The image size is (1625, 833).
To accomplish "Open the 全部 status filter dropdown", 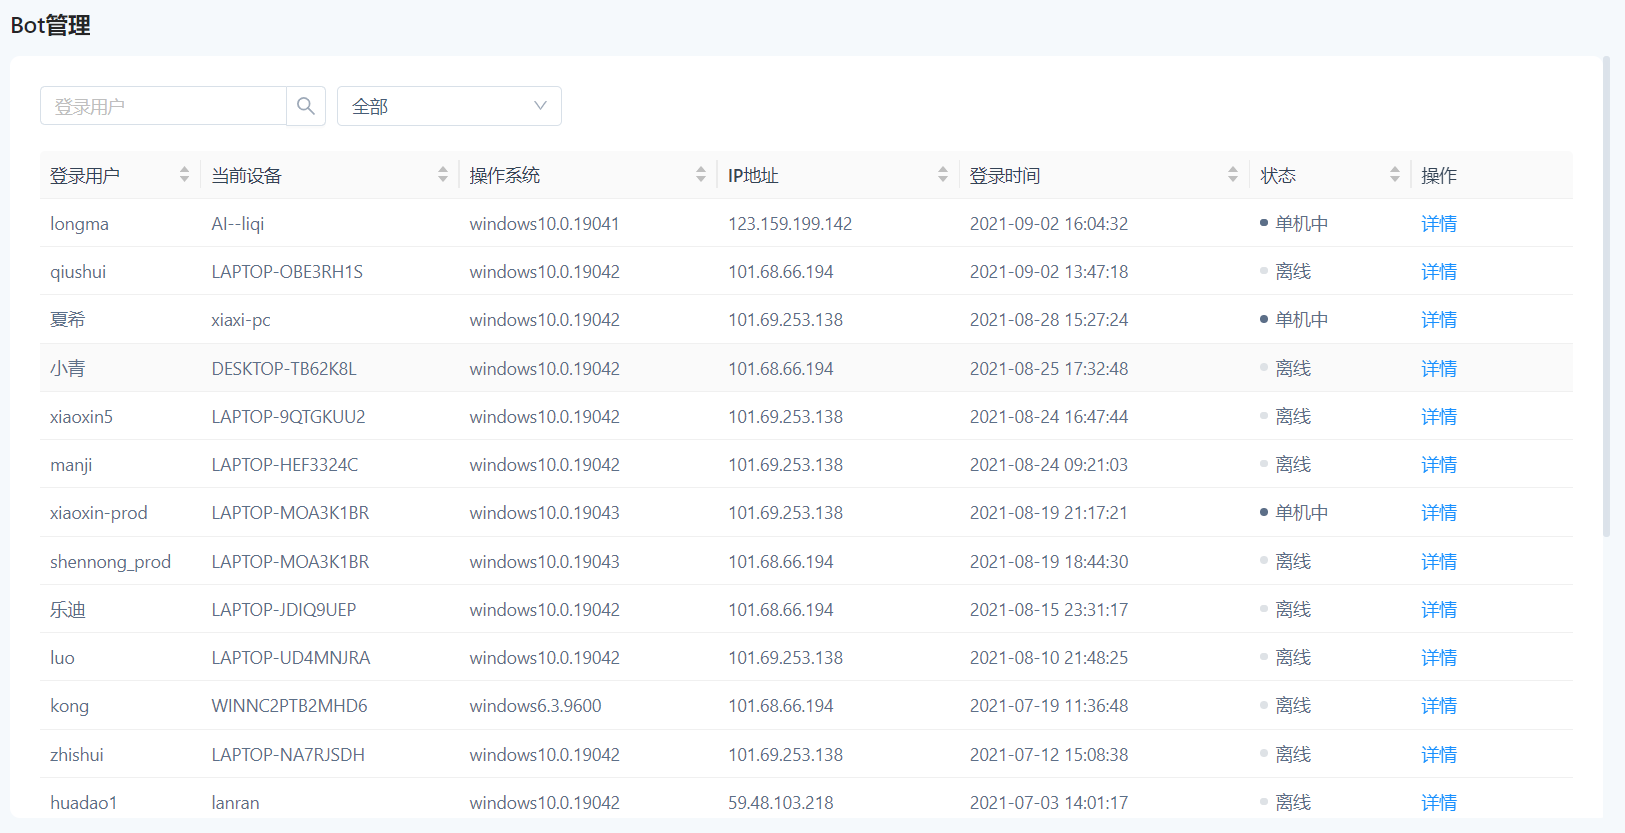I will point(449,106).
